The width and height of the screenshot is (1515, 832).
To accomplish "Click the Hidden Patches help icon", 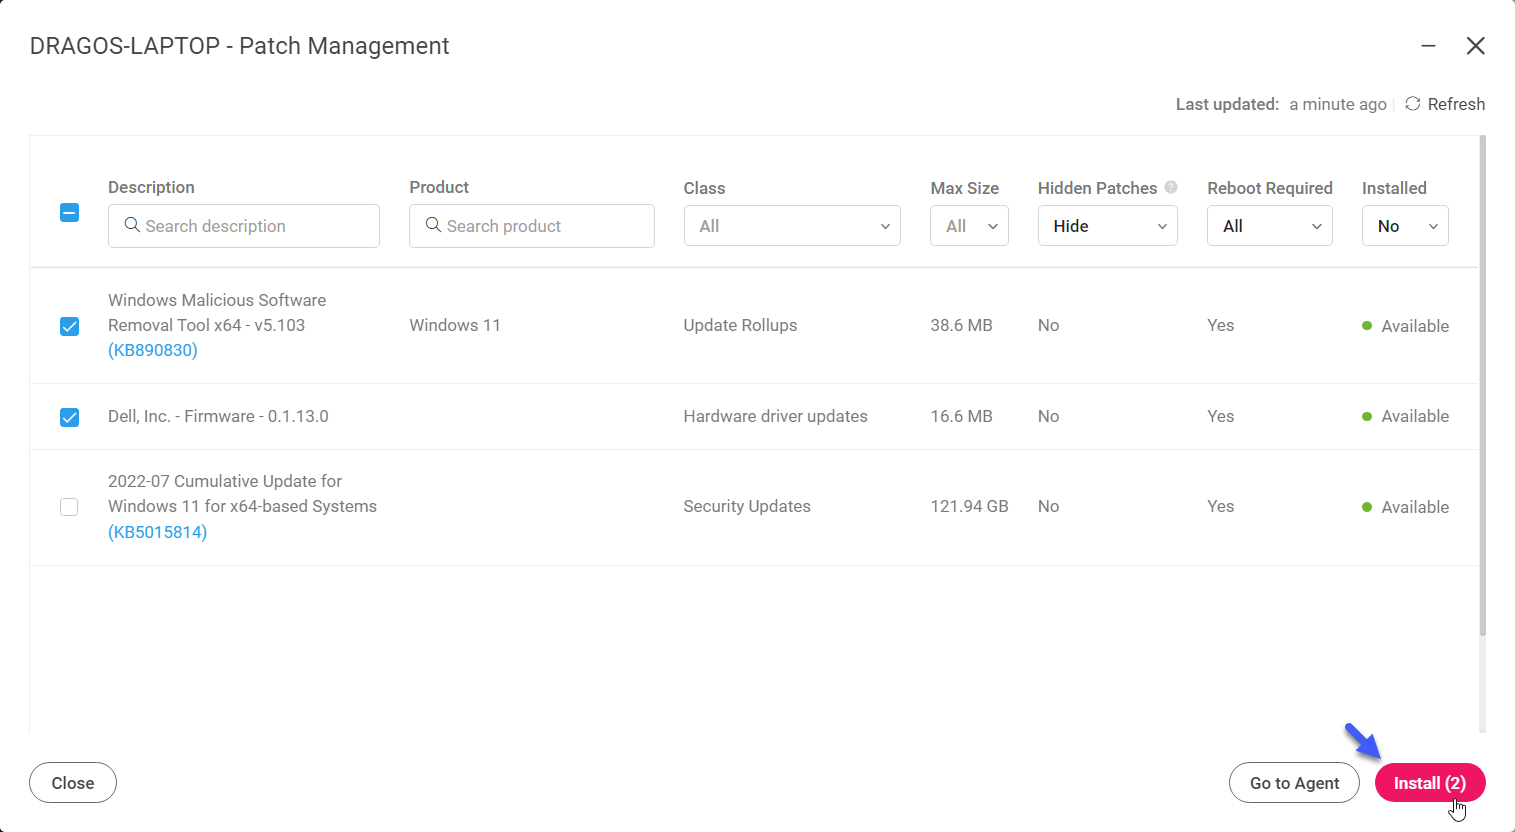I will (1171, 187).
